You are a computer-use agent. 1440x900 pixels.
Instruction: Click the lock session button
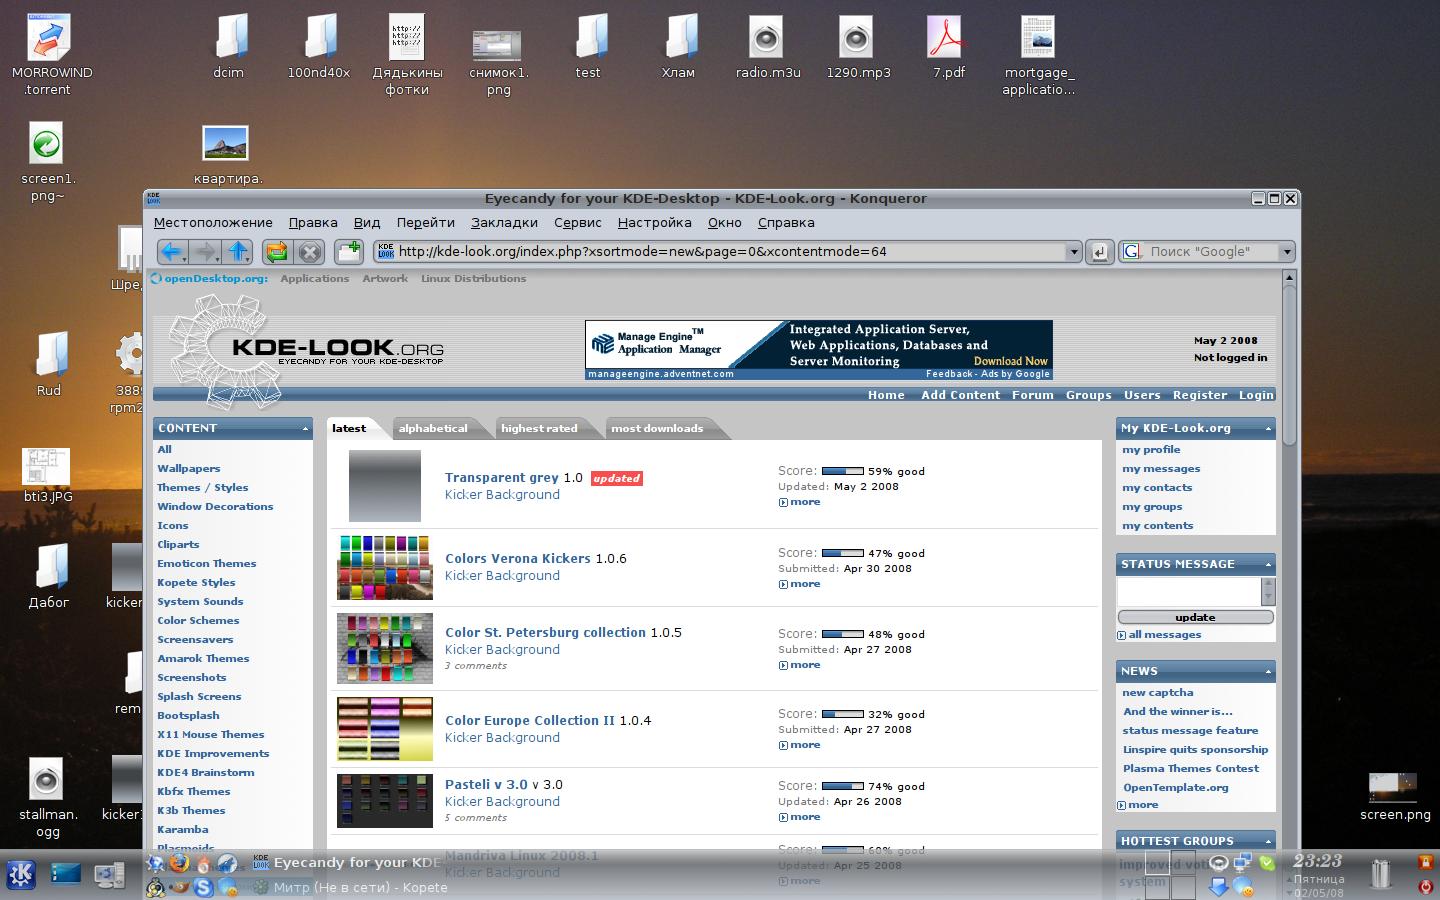(1425, 862)
